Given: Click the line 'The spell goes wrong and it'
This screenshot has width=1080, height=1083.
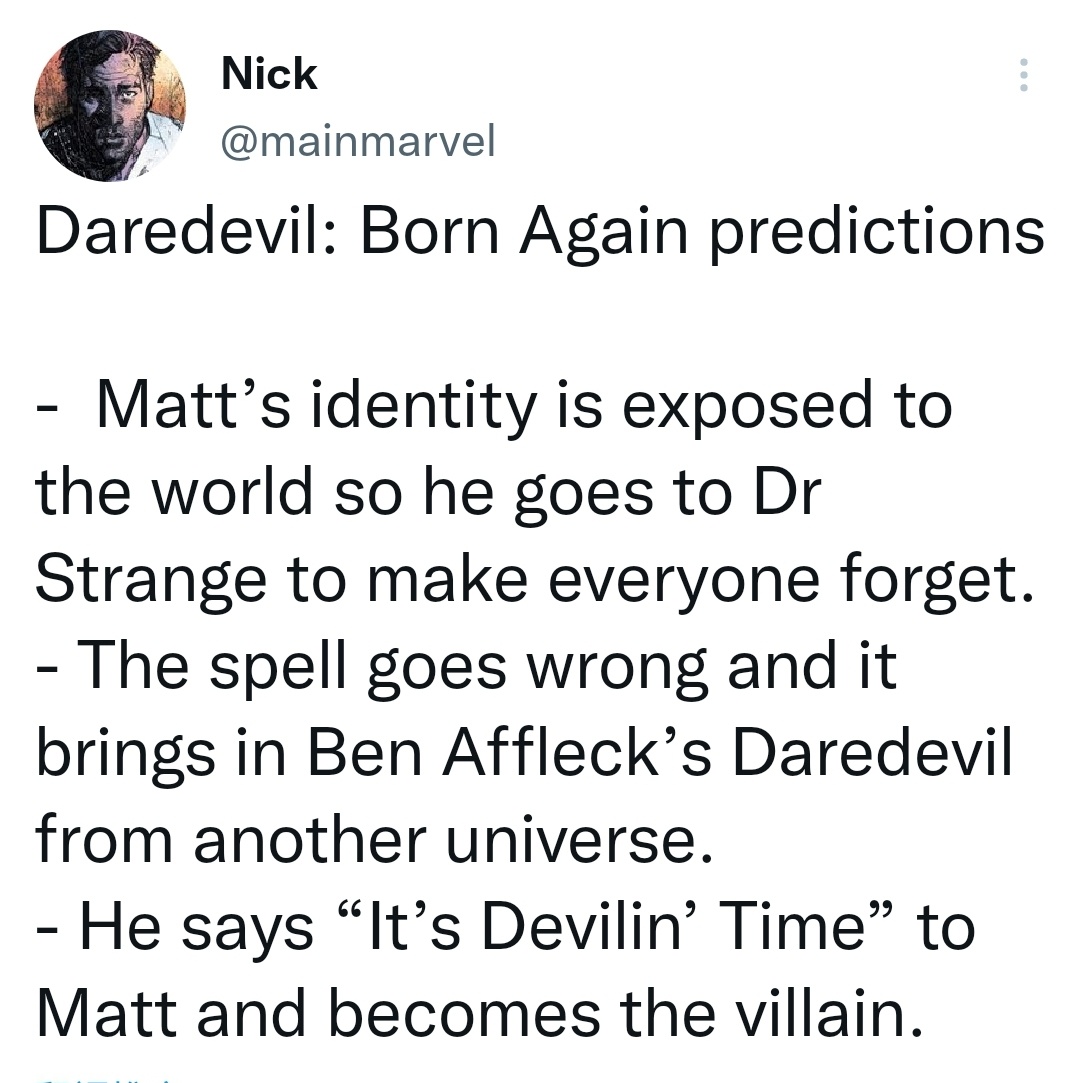Looking at the screenshot, I should [487, 666].
